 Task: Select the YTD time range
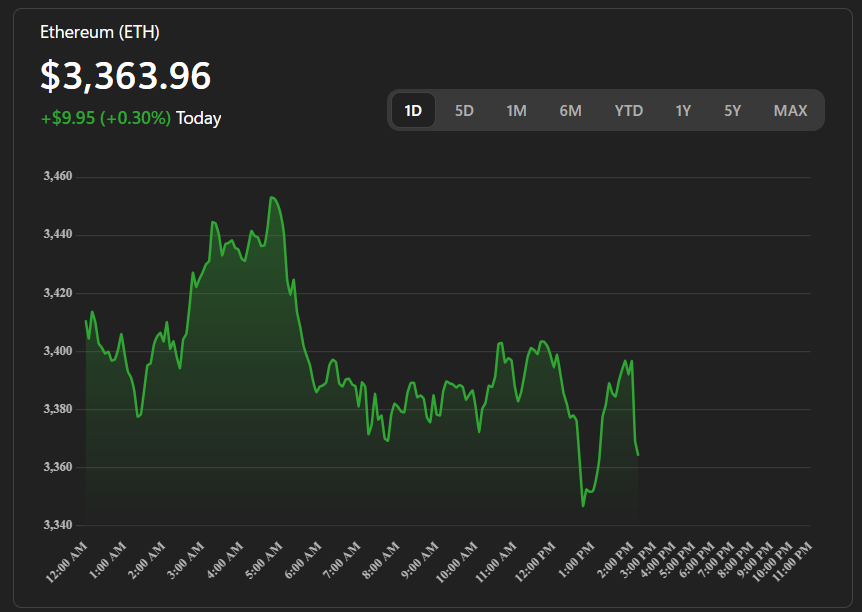[628, 110]
